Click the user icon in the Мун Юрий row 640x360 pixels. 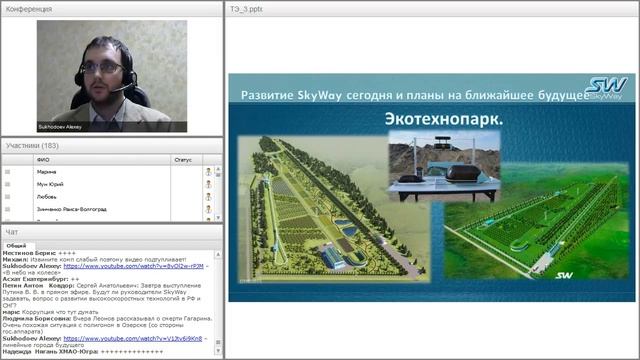click(x=208, y=184)
